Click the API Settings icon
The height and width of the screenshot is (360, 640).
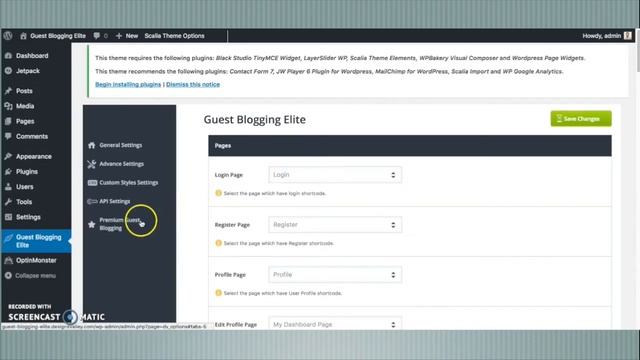(x=92, y=201)
